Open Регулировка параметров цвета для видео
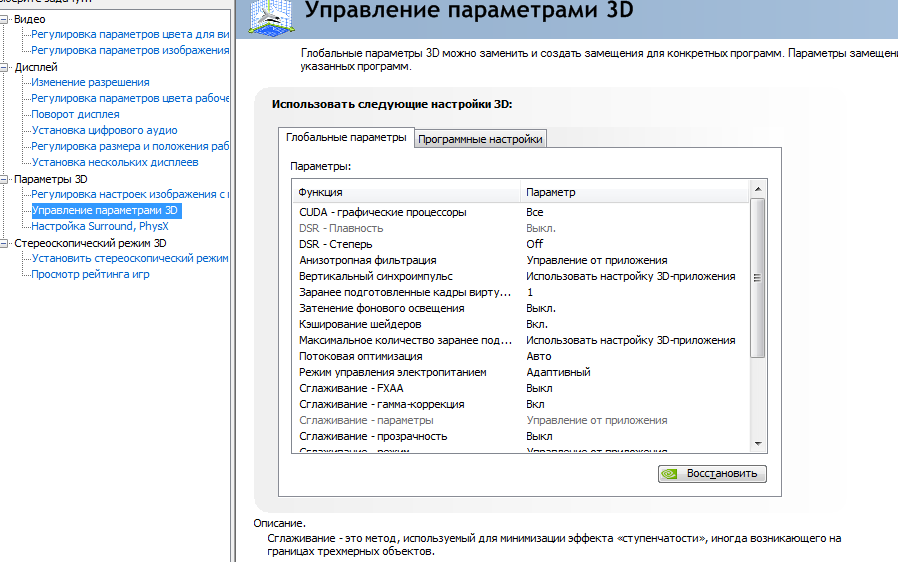Image resolution: width=898 pixels, height=562 pixels. (130, 34)
